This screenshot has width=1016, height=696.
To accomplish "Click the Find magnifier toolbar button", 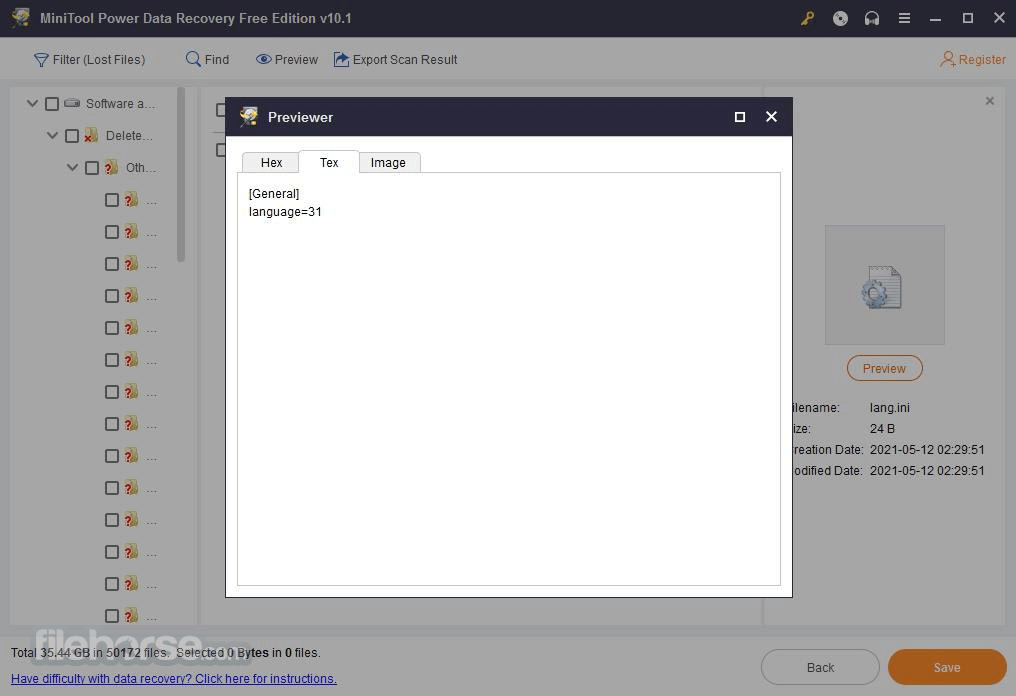I will 207,60.
